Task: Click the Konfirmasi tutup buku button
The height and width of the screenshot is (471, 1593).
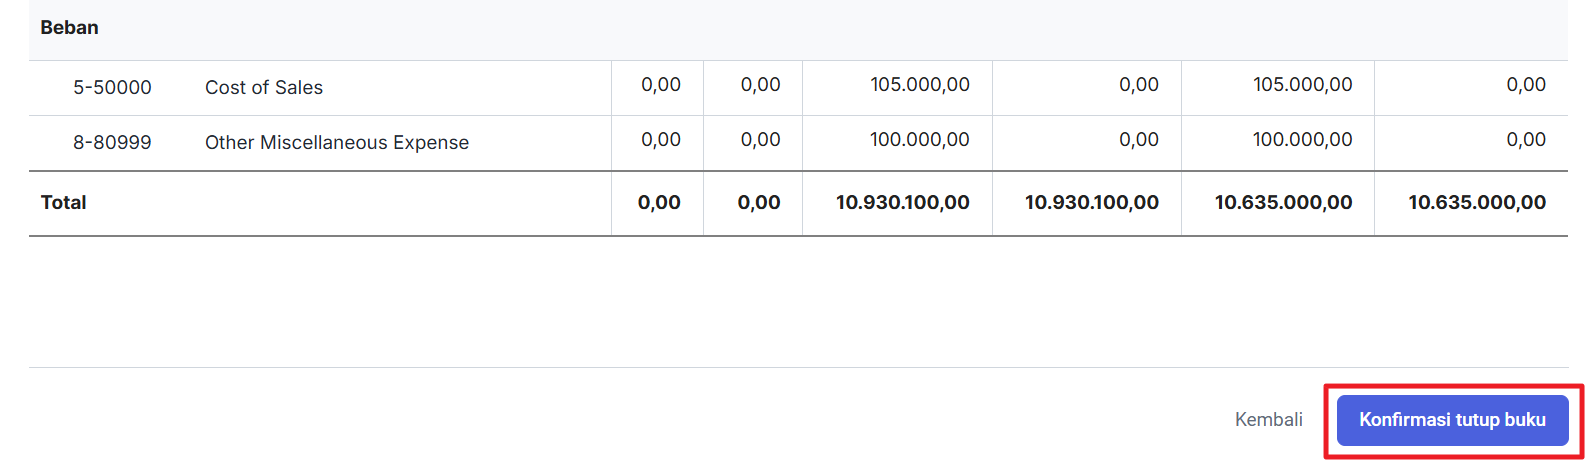Action: (1452, 420)
